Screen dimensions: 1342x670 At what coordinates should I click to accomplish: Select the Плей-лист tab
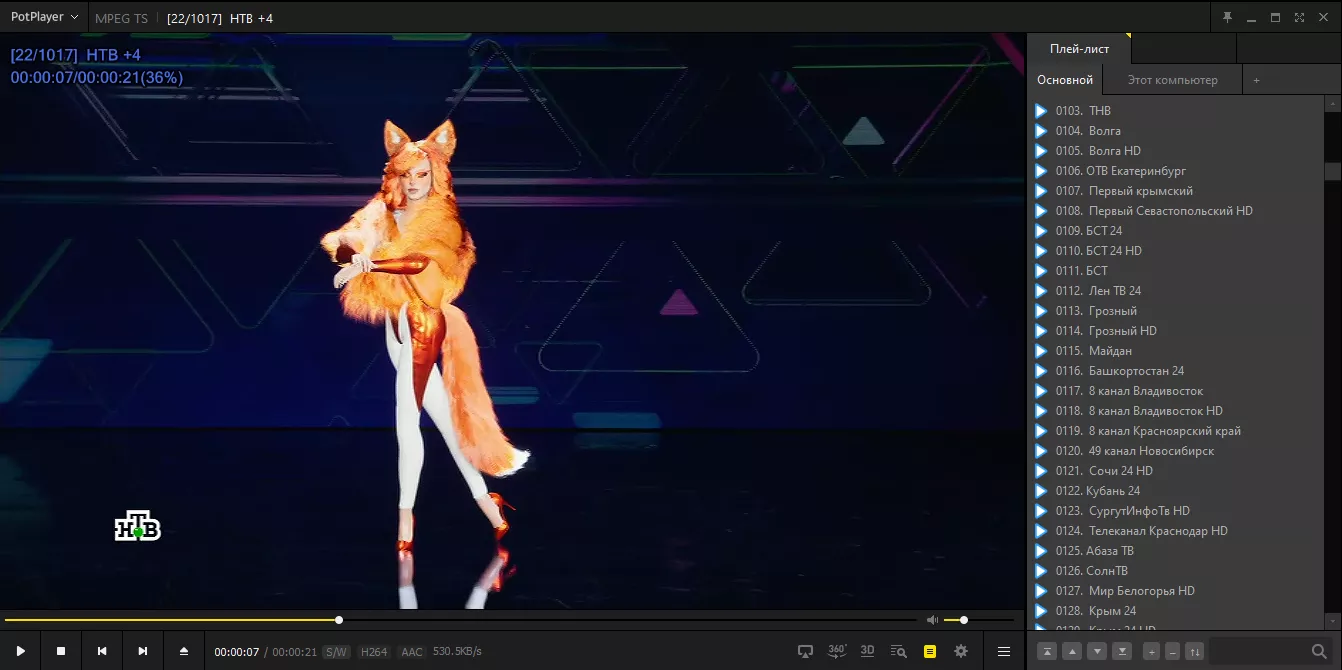pyautogui.click(x=1079, y=48)
